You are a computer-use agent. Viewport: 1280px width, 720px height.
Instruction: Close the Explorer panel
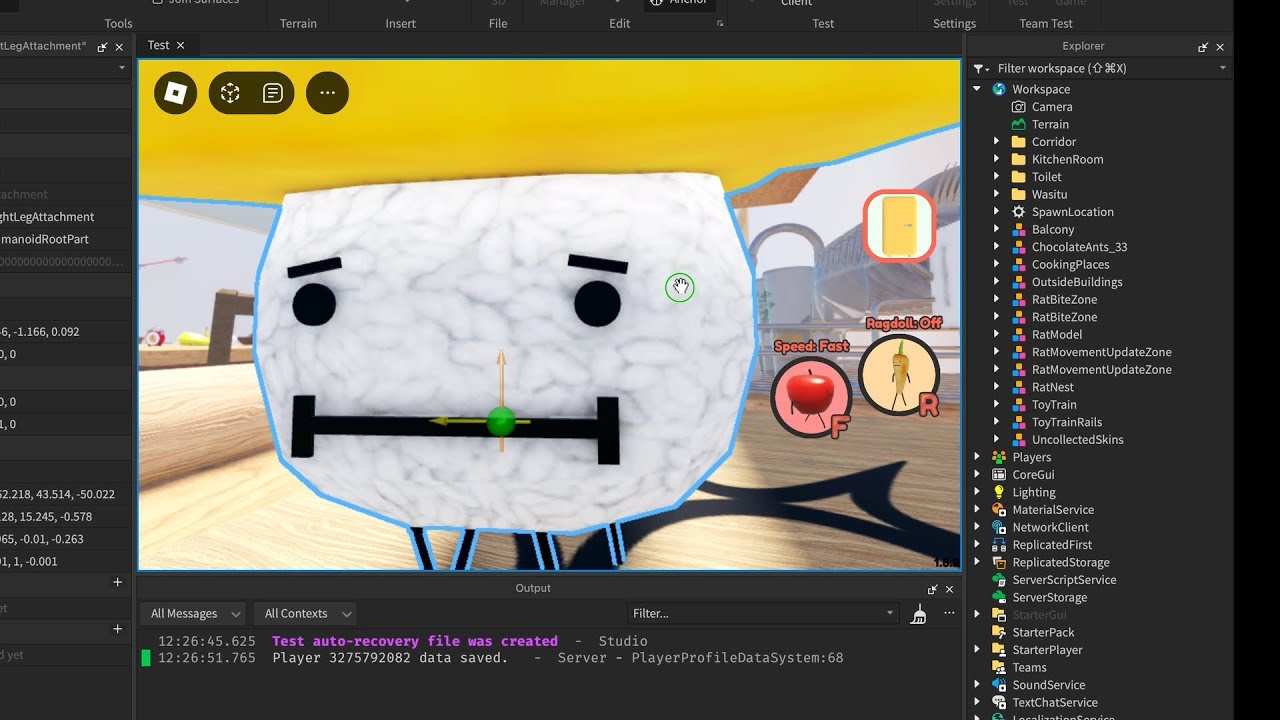pos(1220,47)
